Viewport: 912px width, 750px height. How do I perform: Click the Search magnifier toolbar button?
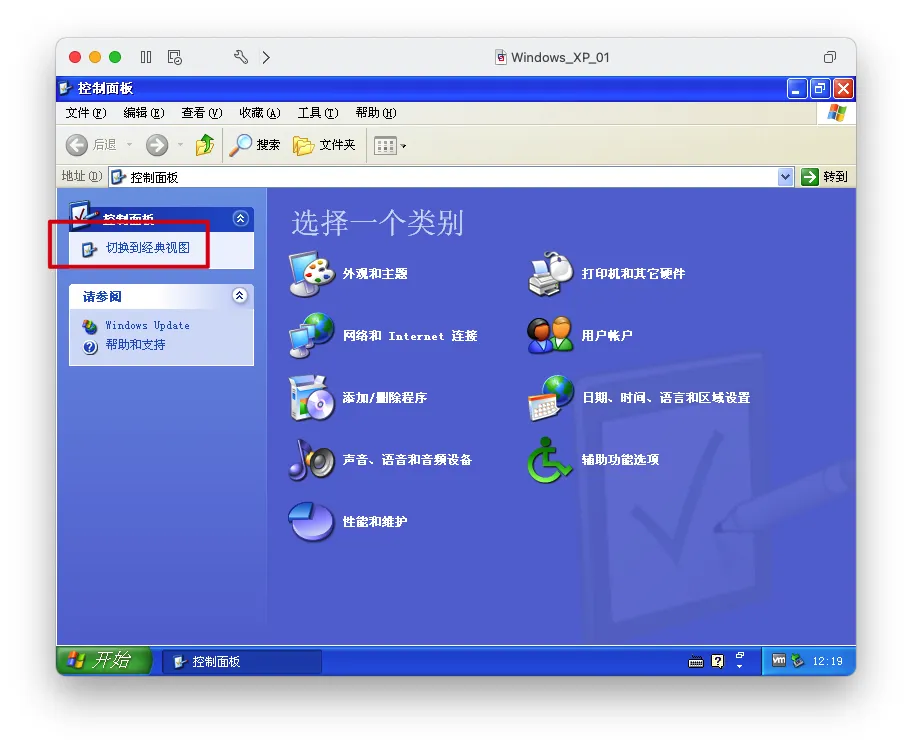(x=255, y=145)
